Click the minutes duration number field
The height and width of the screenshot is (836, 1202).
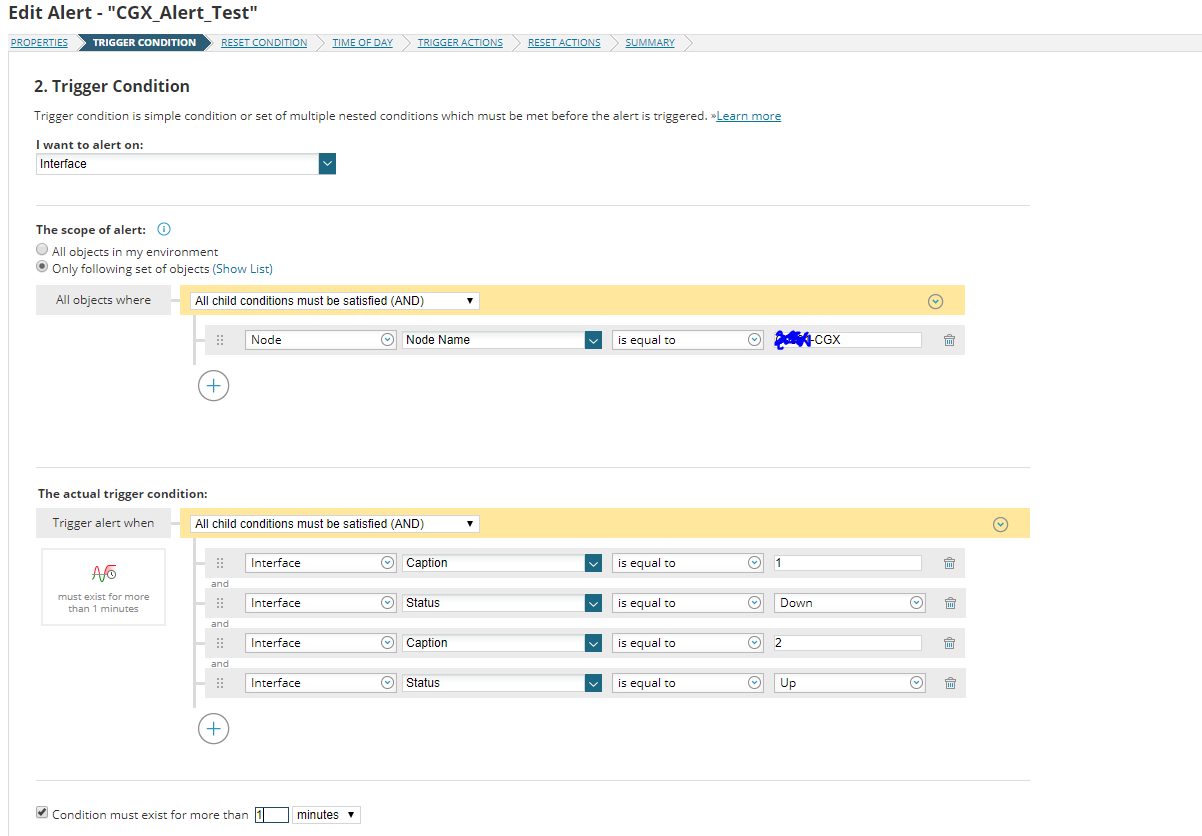tap(271, 815)
